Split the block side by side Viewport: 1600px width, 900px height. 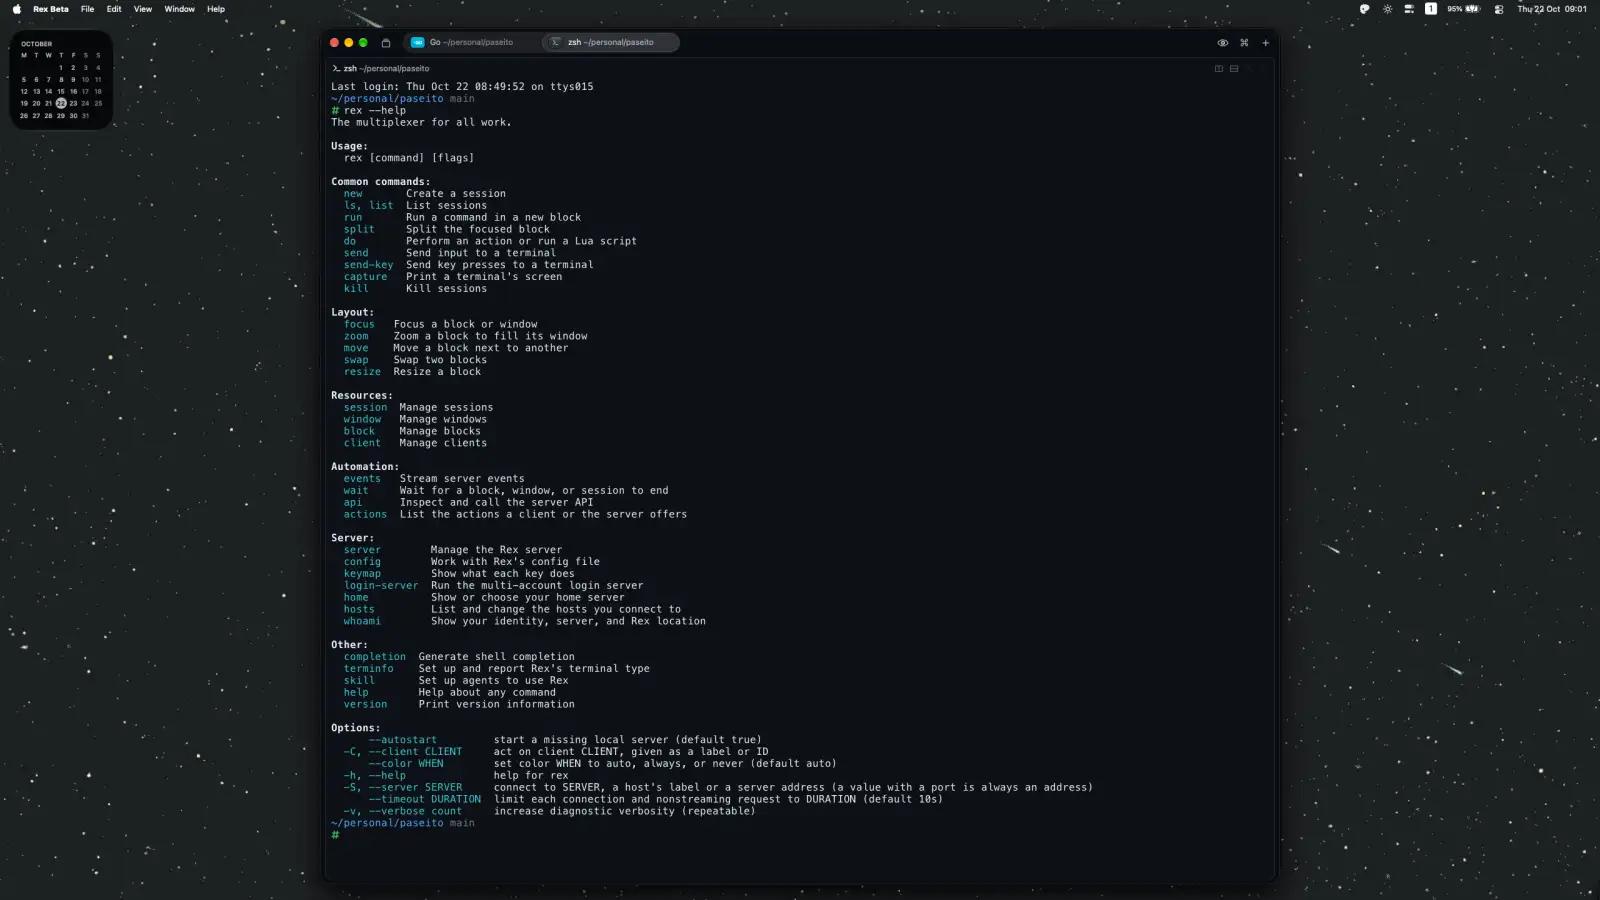point(1219,69)
